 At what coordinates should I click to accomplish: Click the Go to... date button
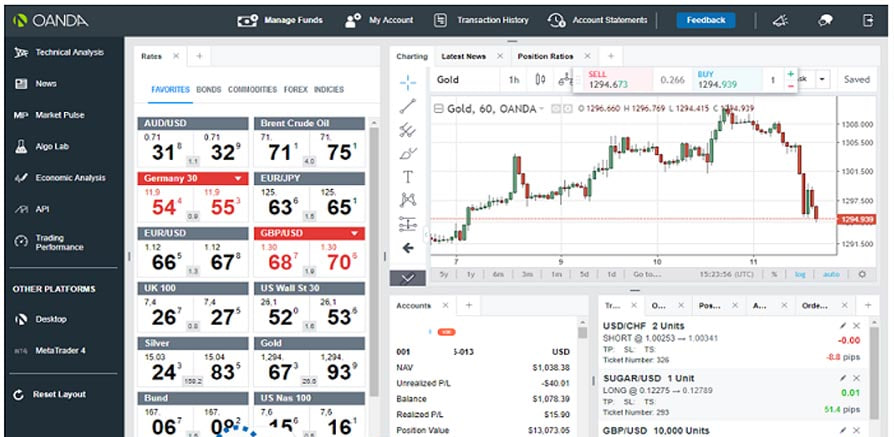(x=647, y=274)
